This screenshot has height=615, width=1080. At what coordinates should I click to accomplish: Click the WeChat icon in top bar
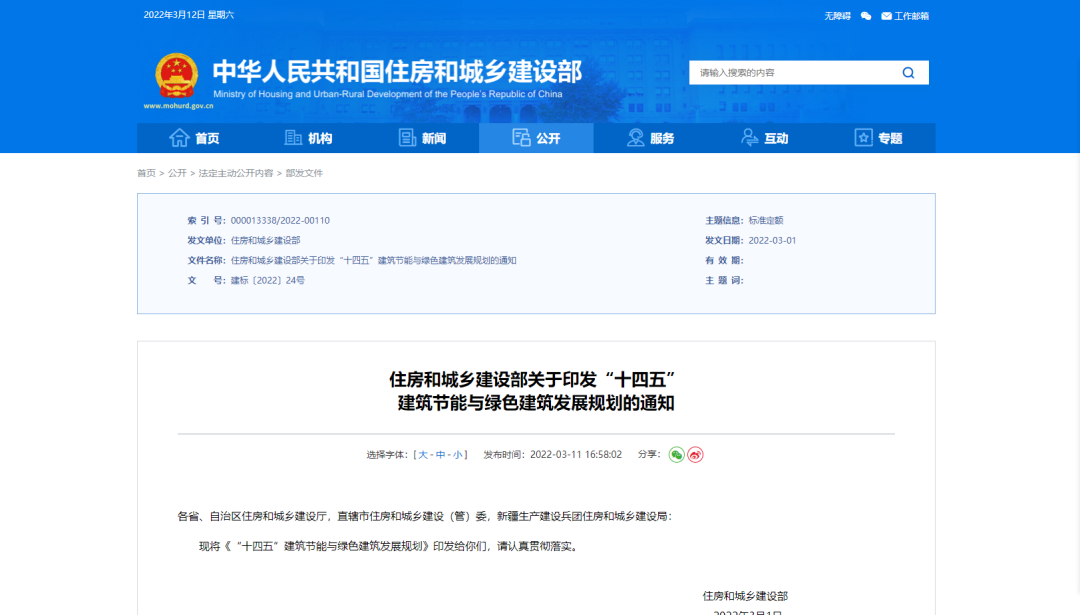(866, 16)
